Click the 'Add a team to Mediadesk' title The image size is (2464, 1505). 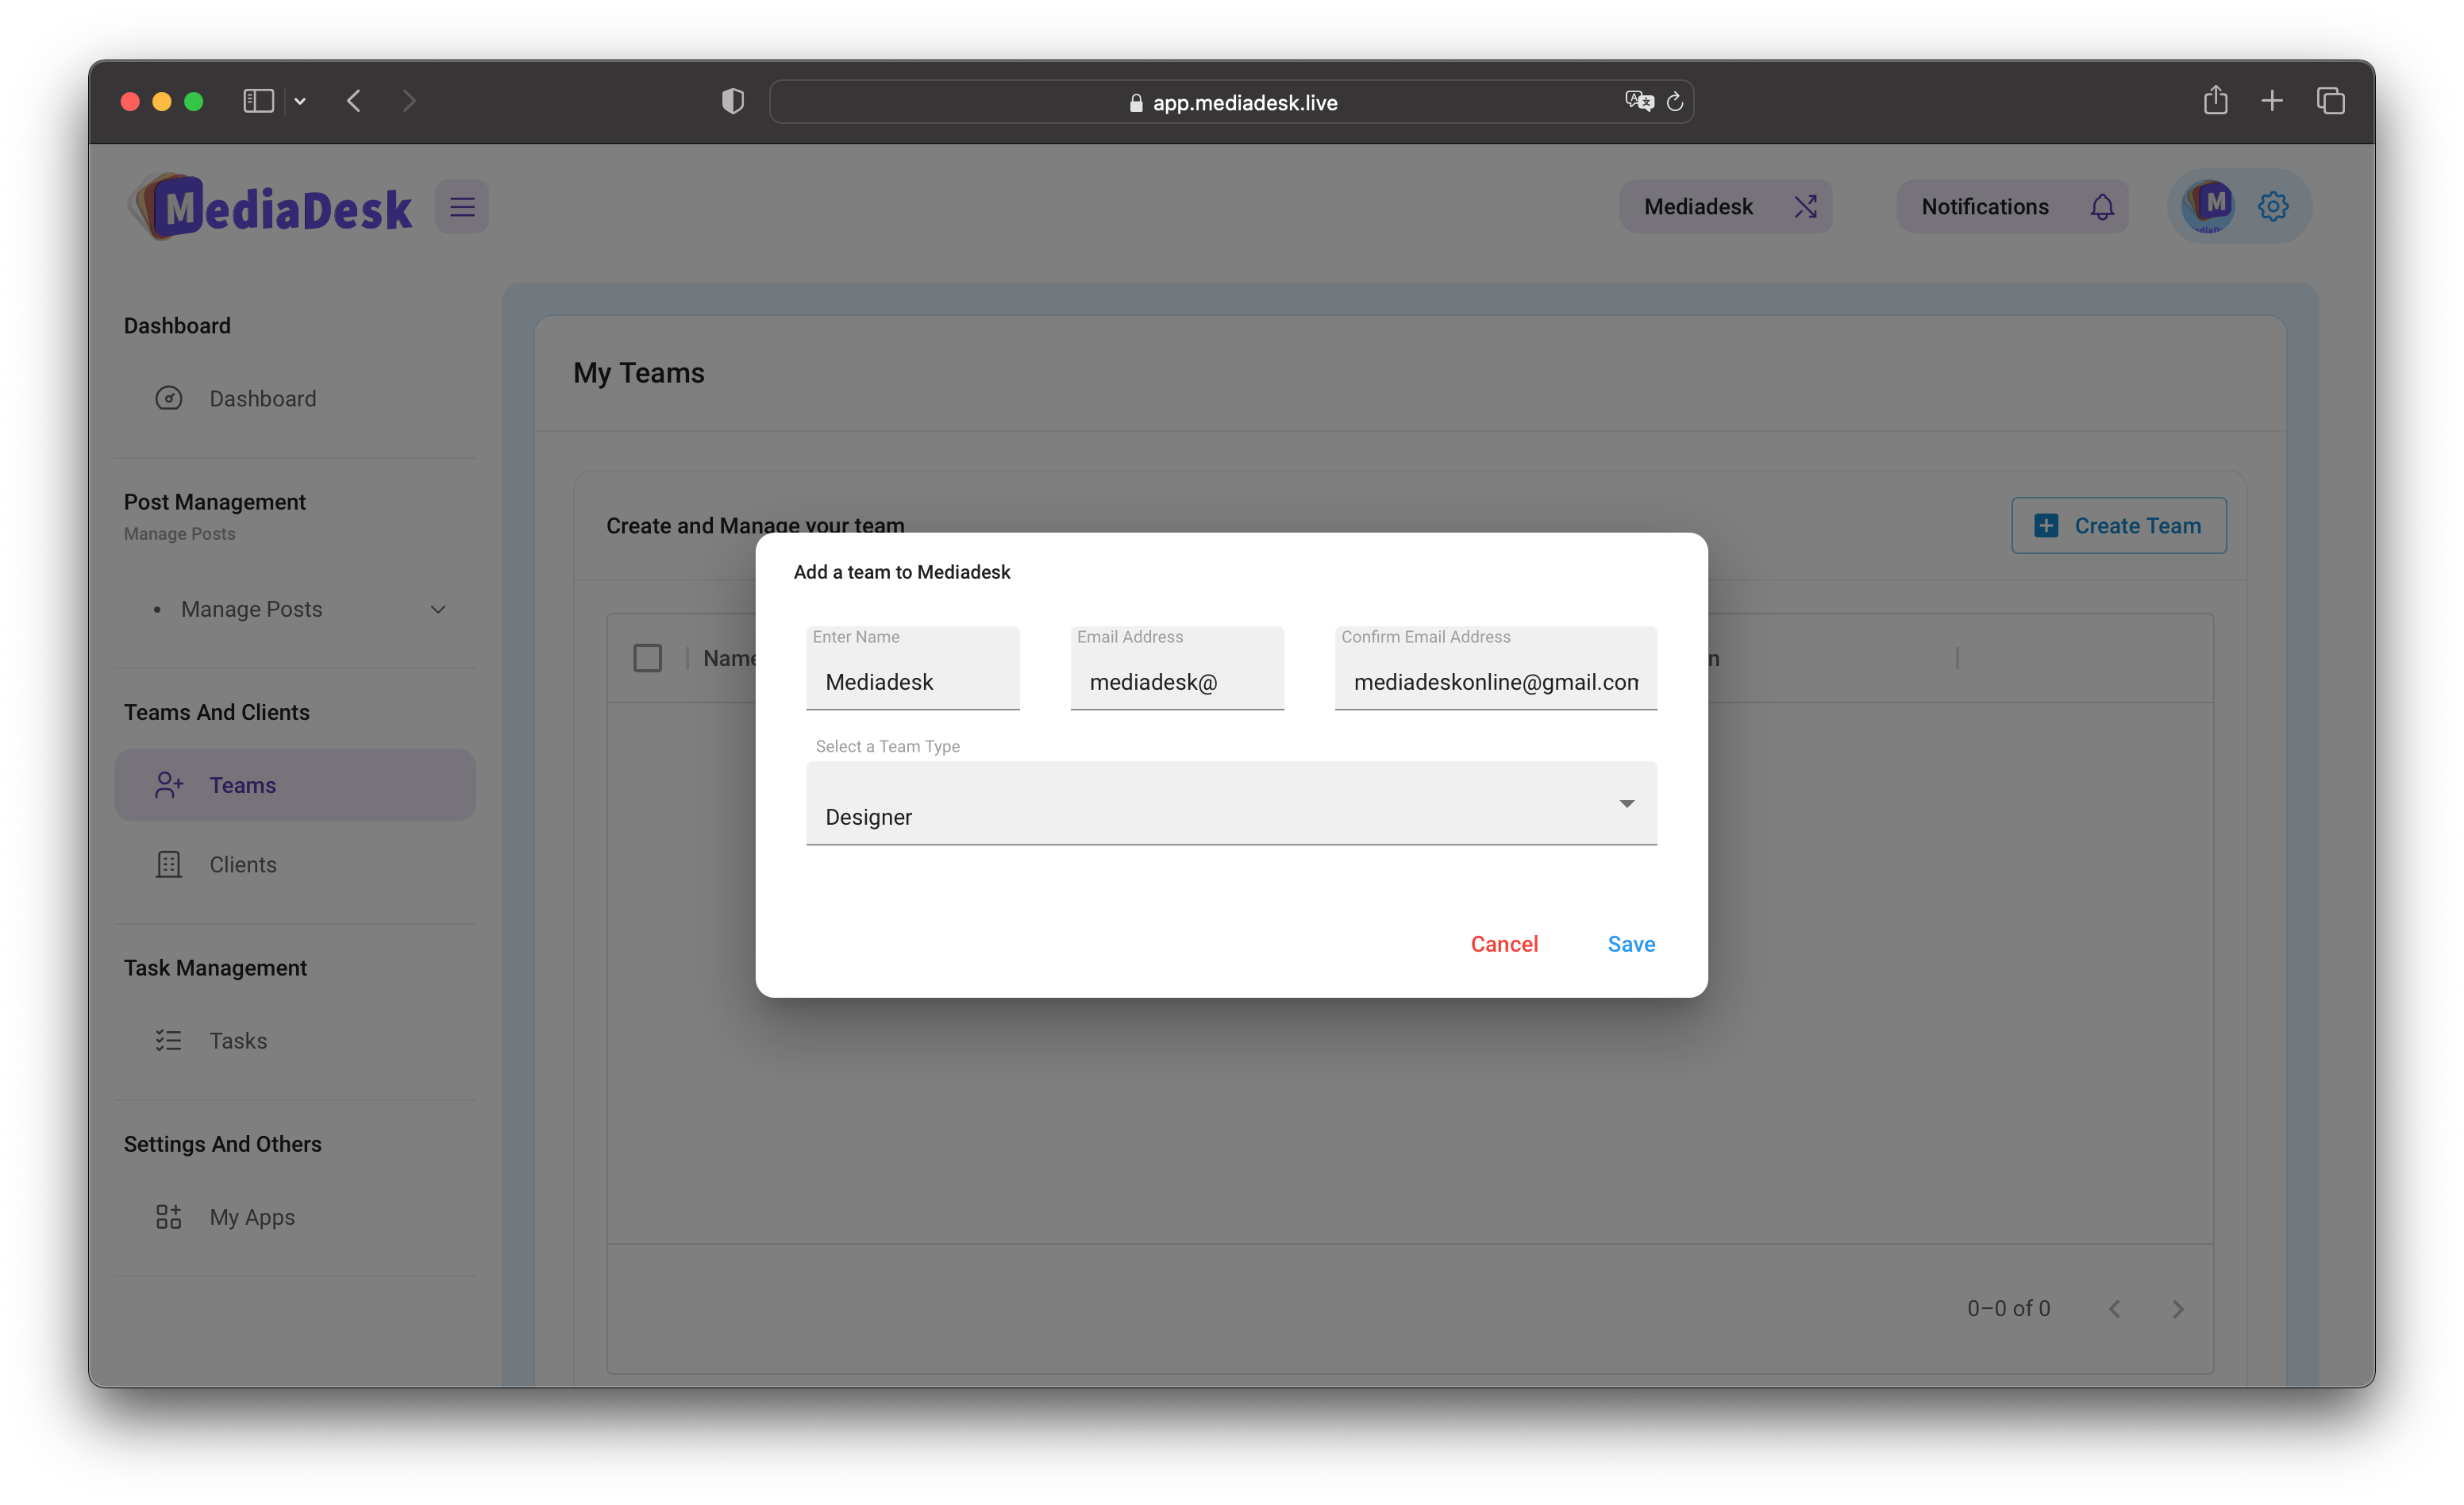coord(902,572)
